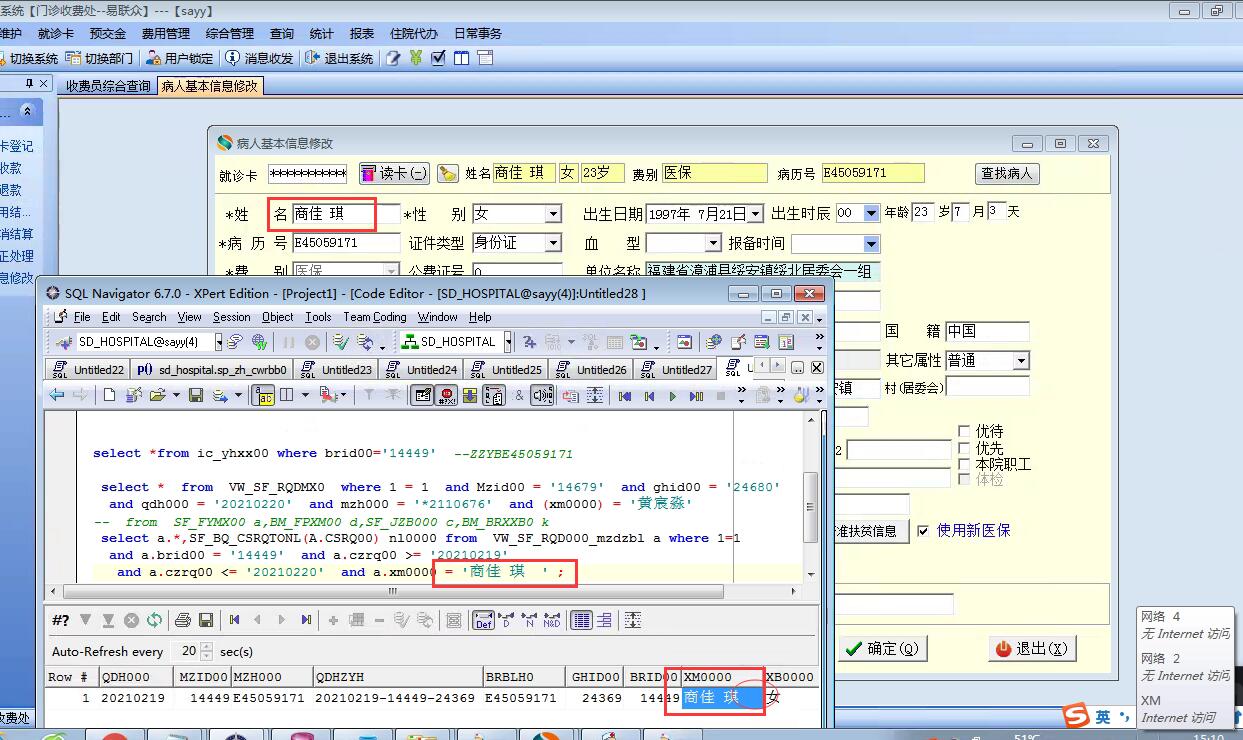This screenshot has width=1243, height=740.
Task: Open the 证件类型 dropdown showing 身份证
Action: click(553, 243)
